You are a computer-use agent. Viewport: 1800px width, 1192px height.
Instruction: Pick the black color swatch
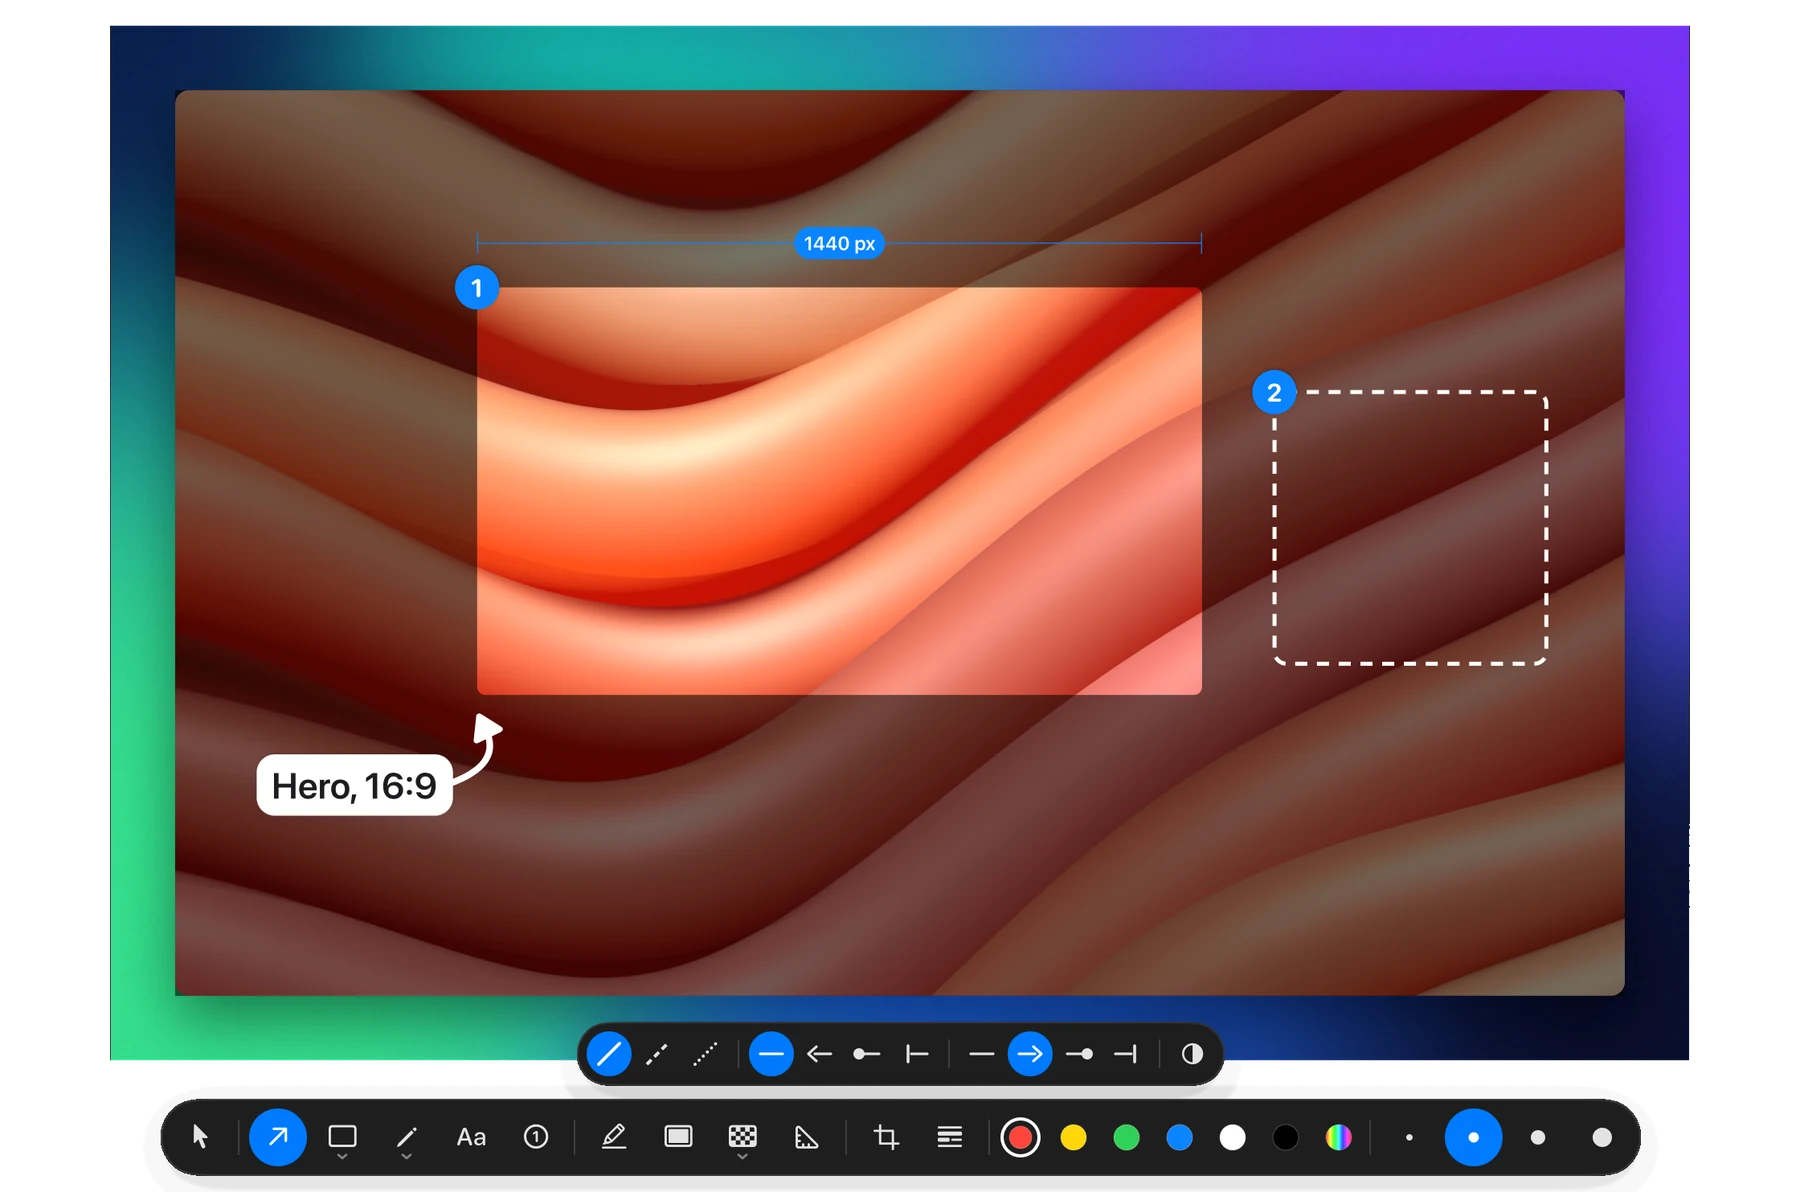1286,1137
